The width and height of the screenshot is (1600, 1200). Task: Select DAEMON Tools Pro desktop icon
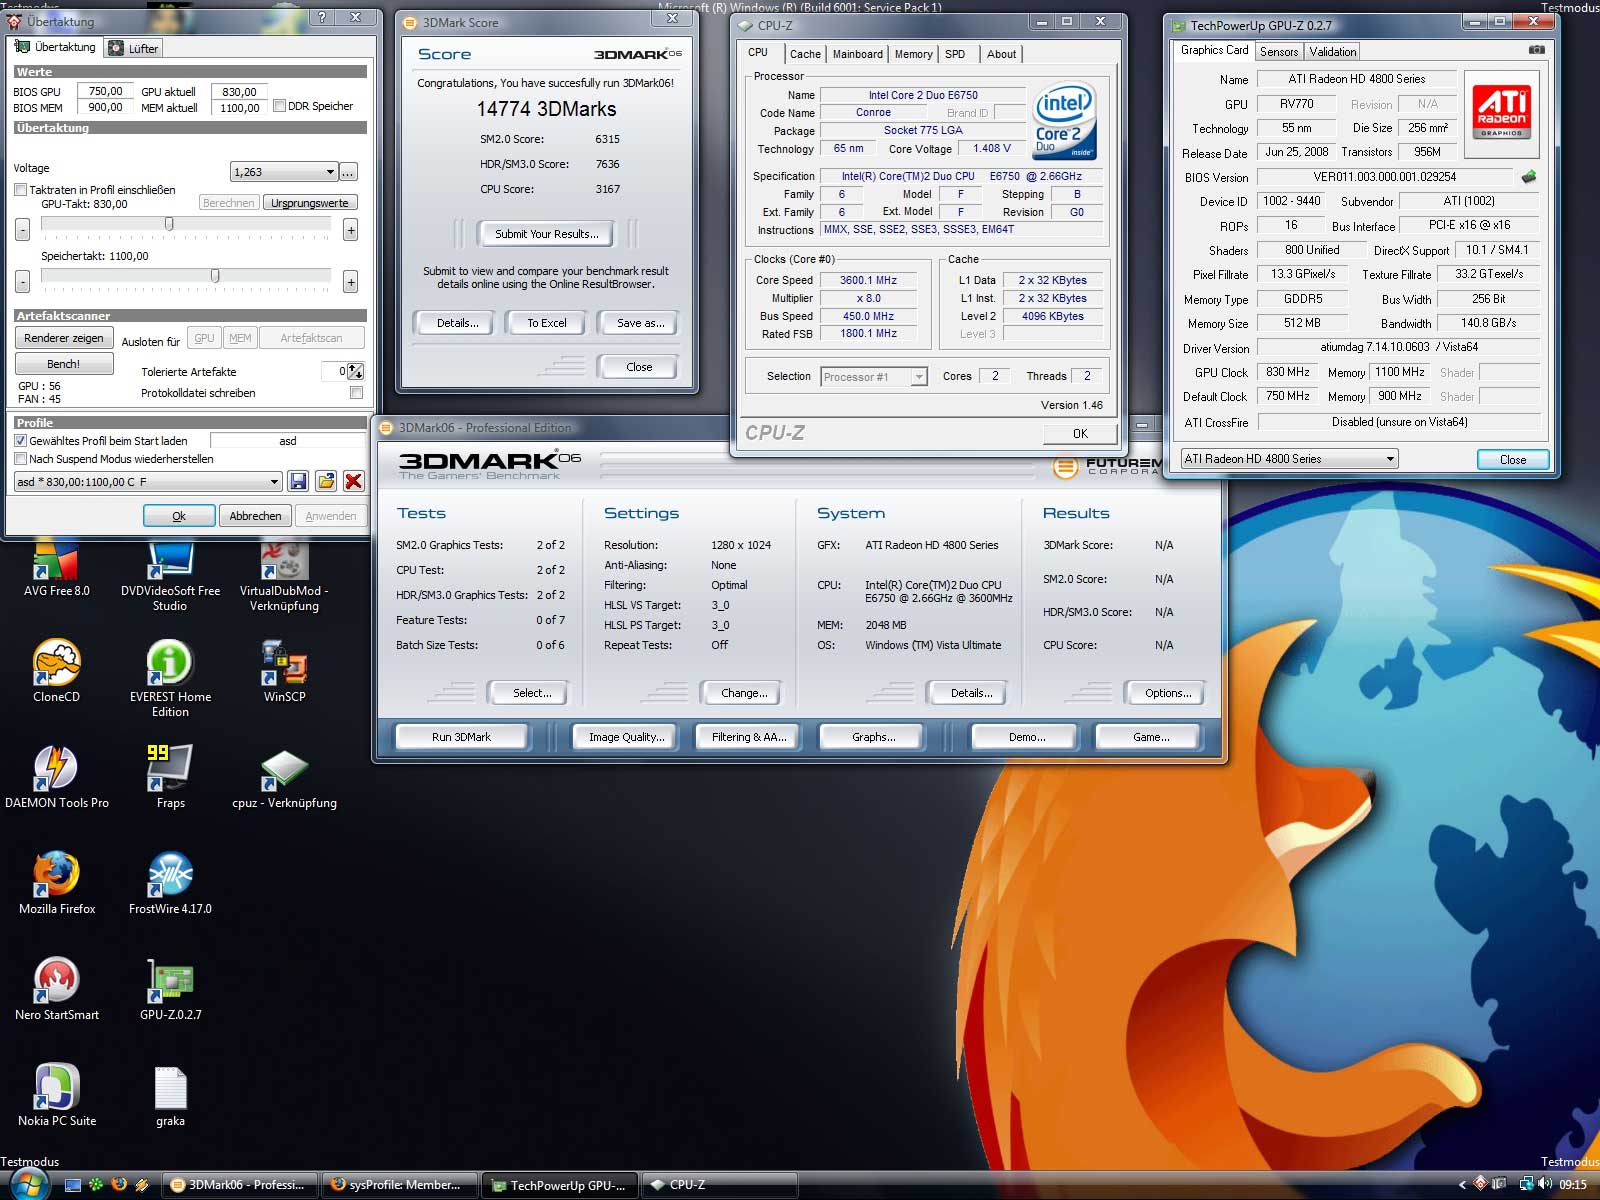[x=56, y=776]
